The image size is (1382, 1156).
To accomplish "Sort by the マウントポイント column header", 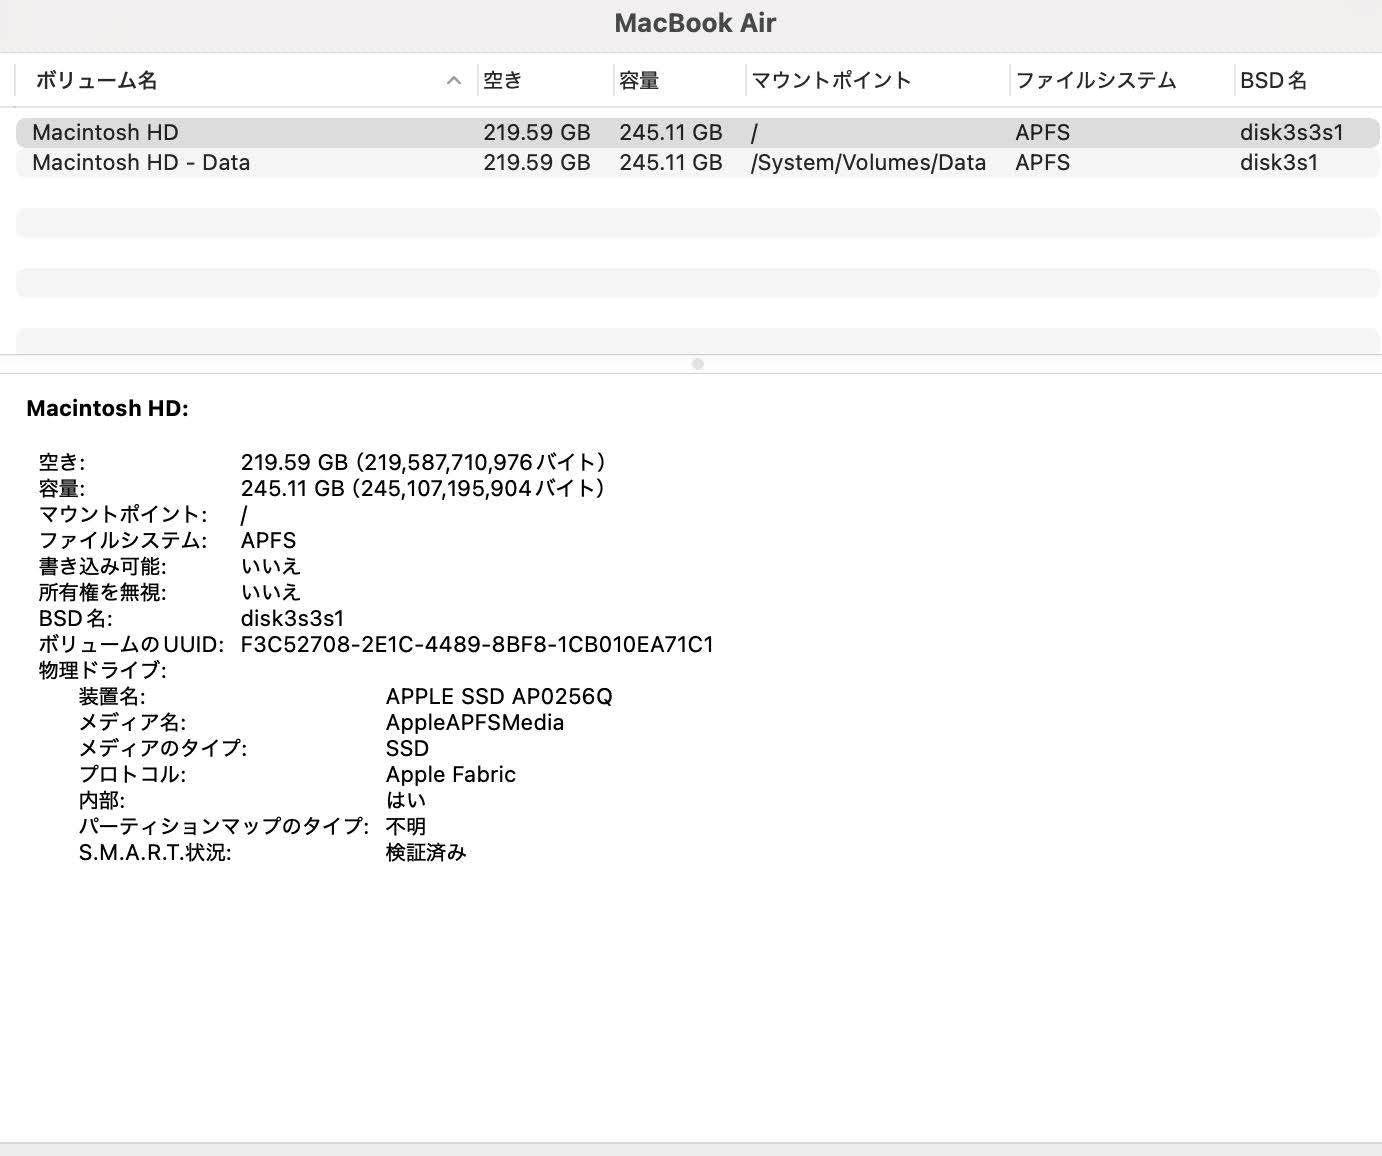I will 830,80.
